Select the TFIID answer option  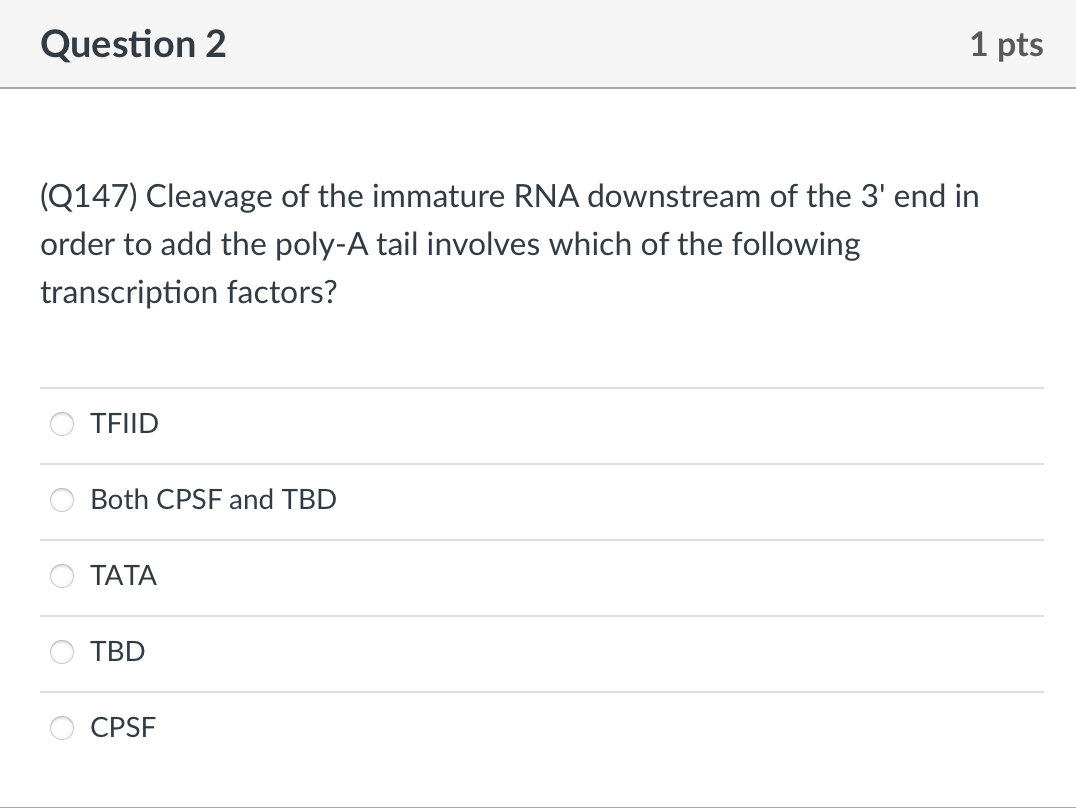(x=61, y=424)
